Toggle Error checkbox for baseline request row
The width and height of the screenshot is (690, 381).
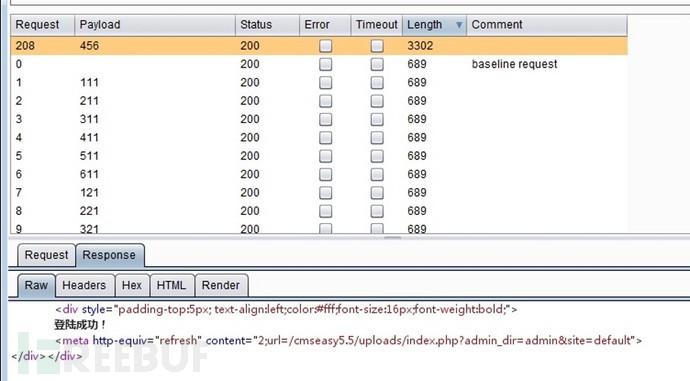pos(326,64)
